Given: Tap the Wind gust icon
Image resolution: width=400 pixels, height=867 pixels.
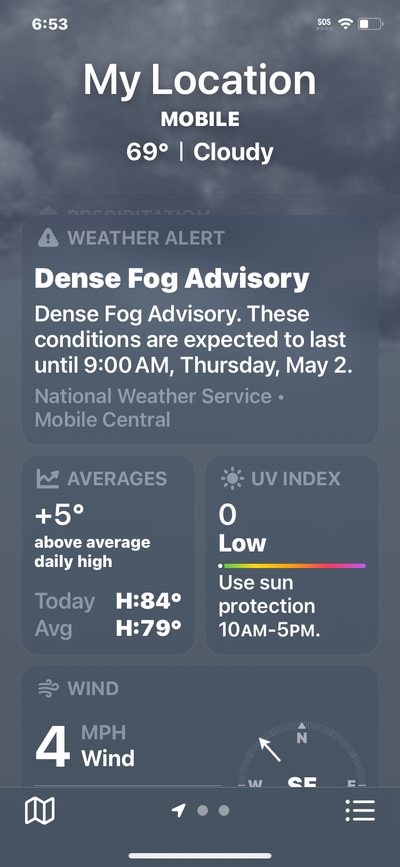Looking at the screenshot, I should pyautogui.click(x=48, y=688).
